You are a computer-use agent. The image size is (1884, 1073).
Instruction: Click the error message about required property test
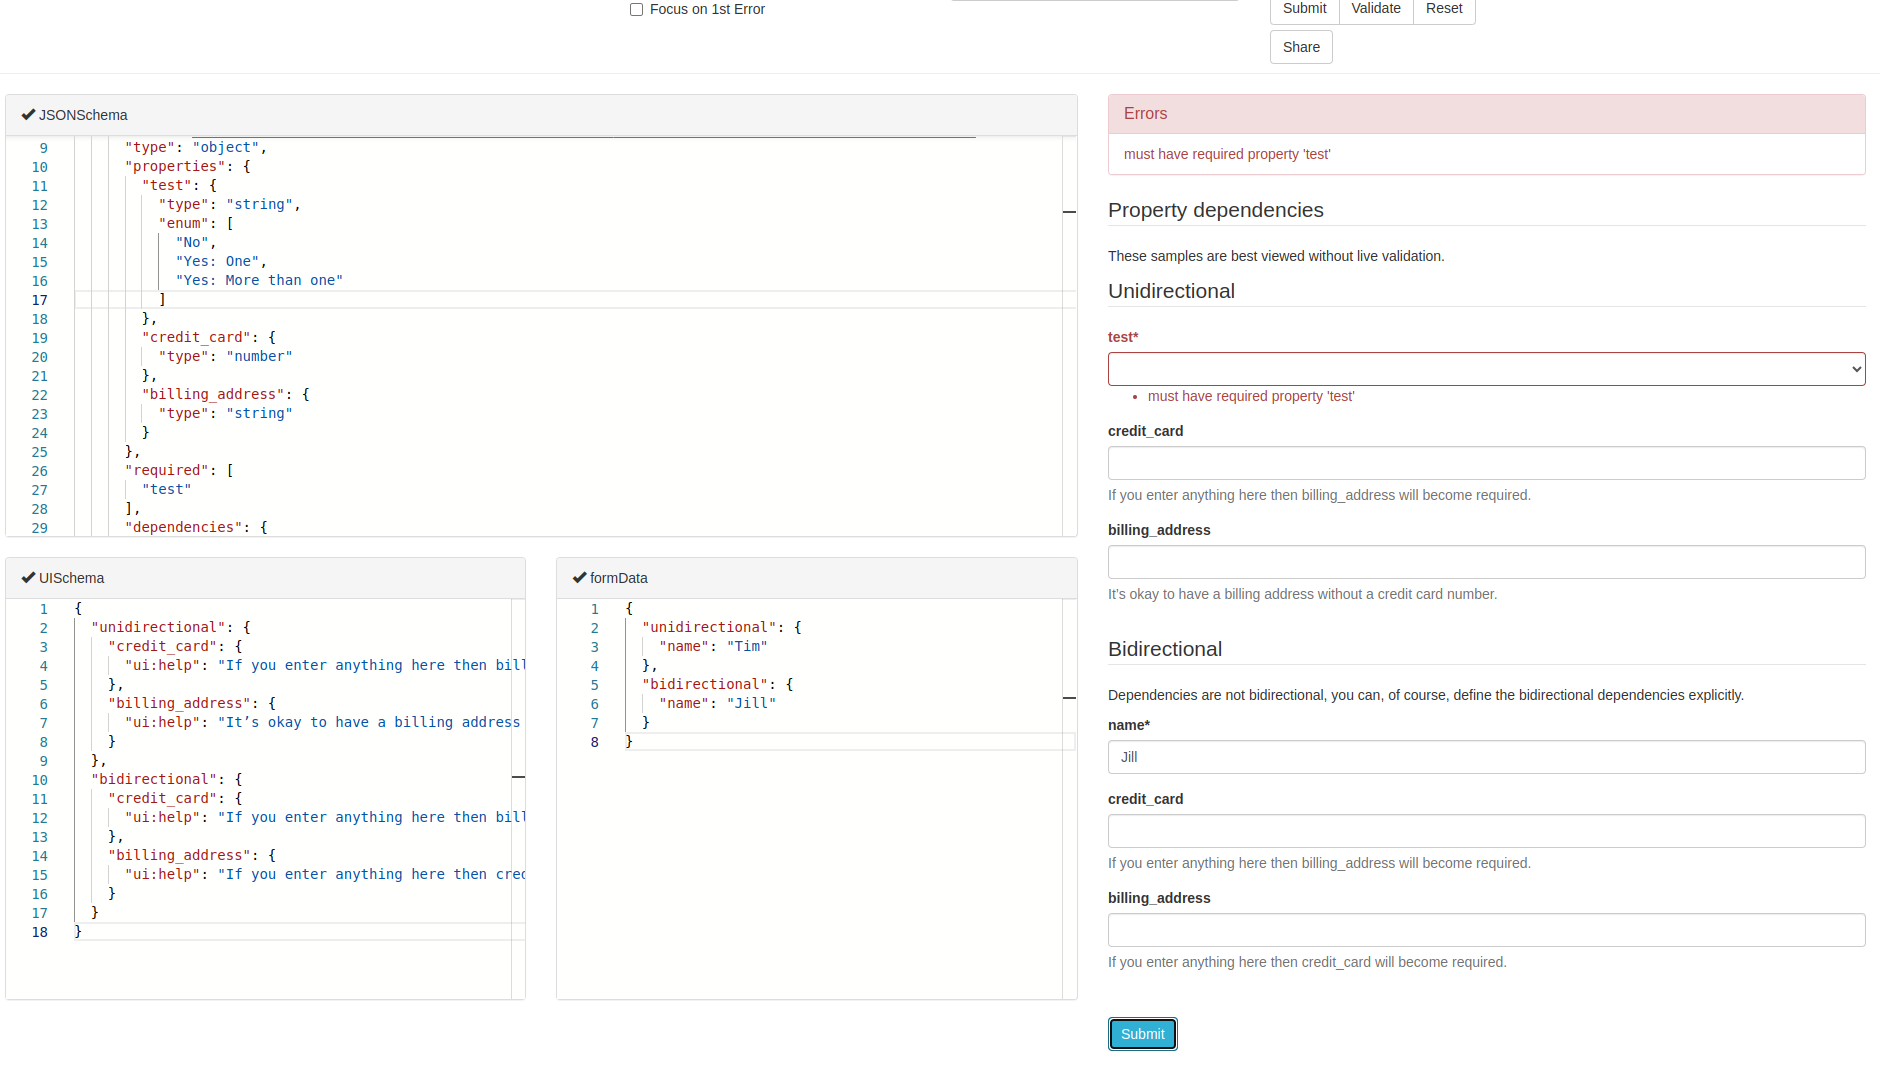1227,154
